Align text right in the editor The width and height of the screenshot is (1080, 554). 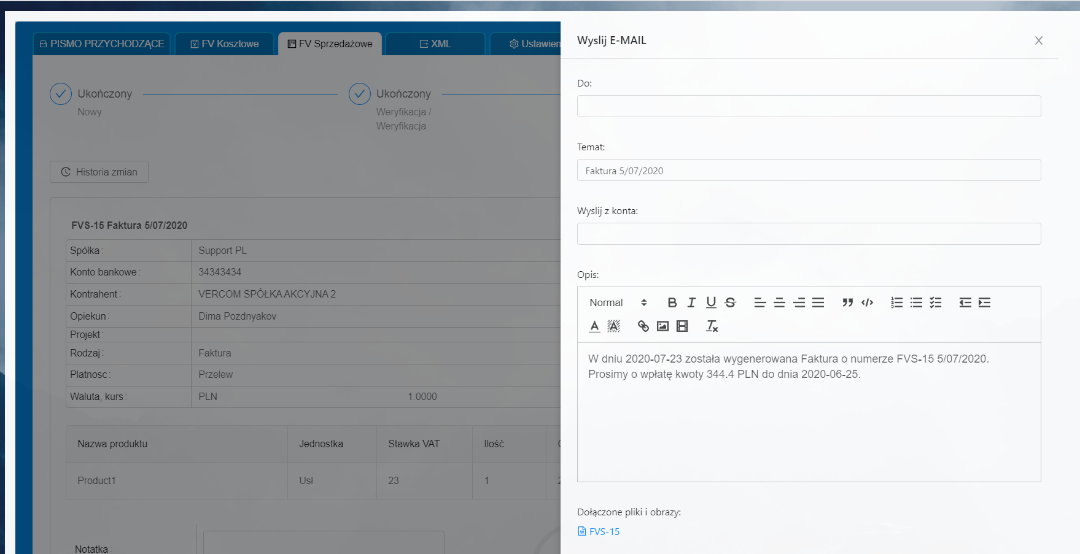[798, 302]
